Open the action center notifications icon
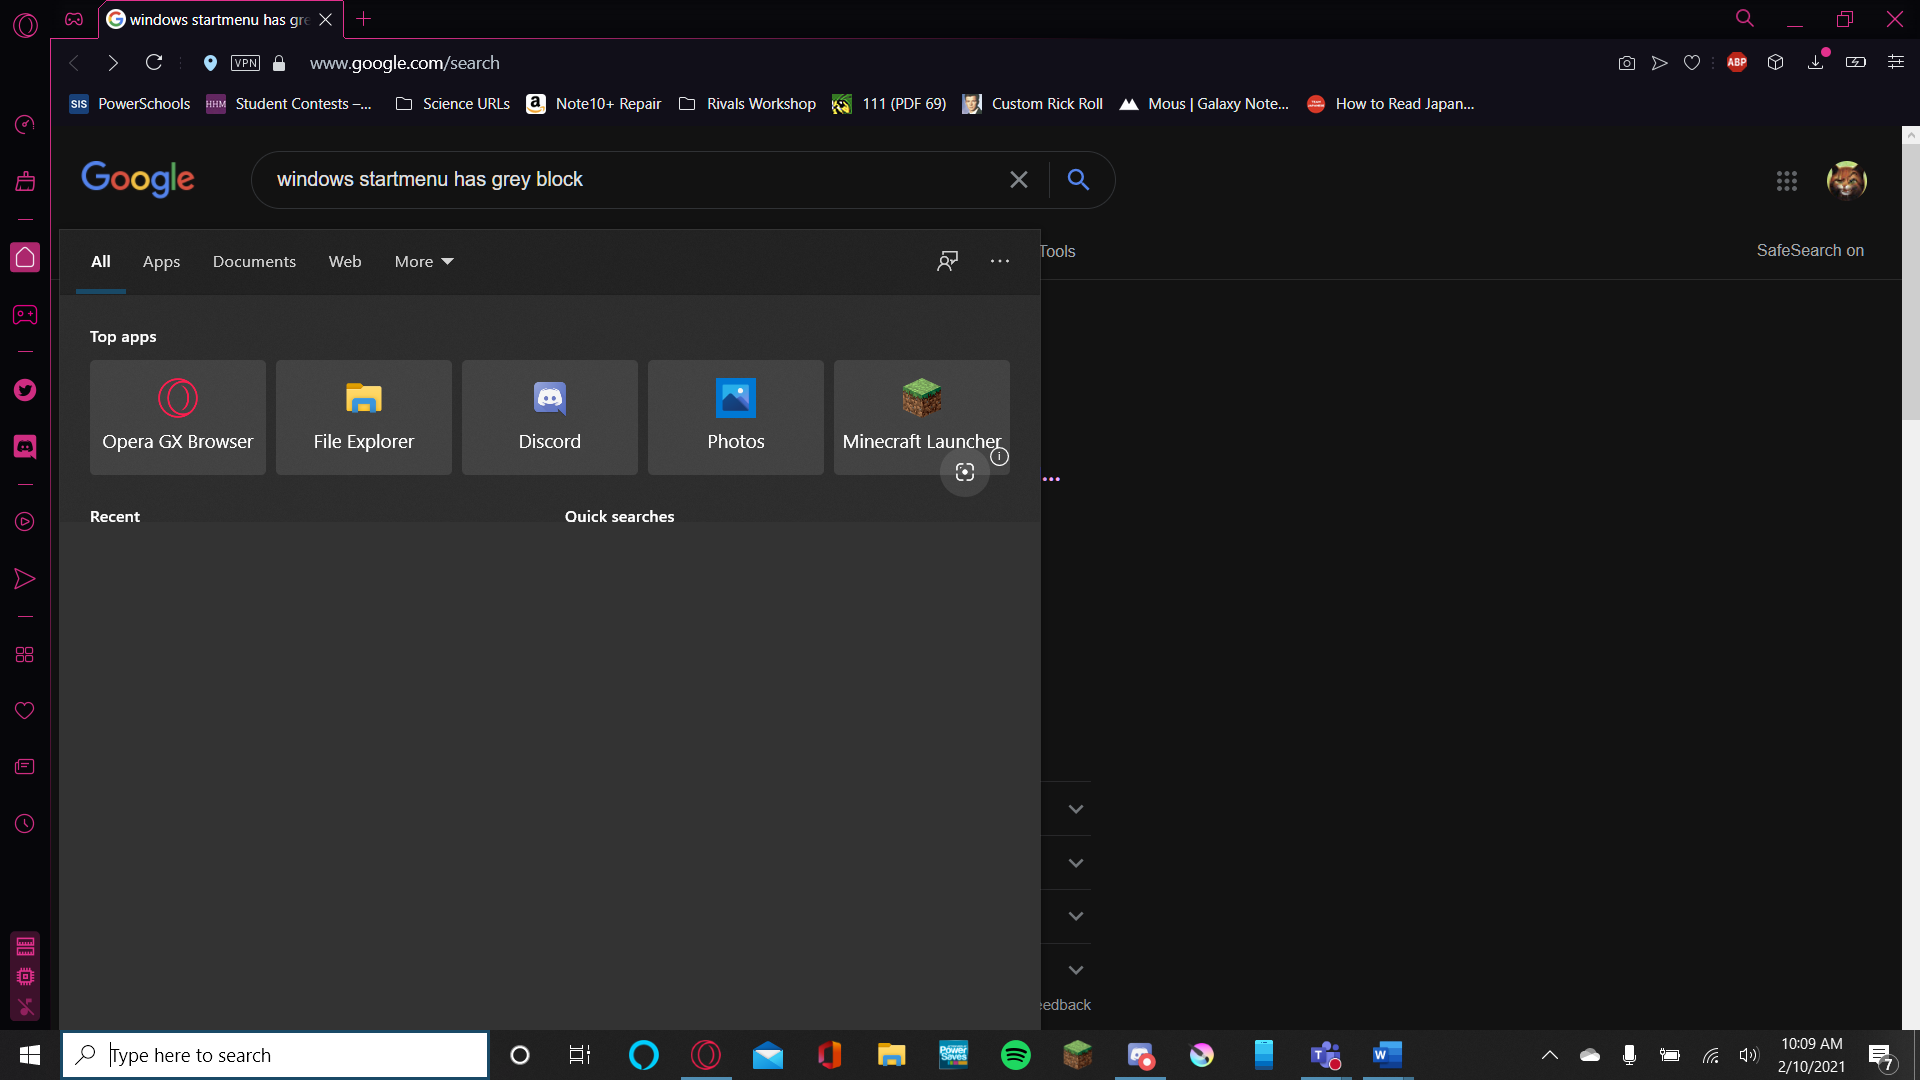The height and width of the screenshot is (1080, 1920). [1880, 1056]
